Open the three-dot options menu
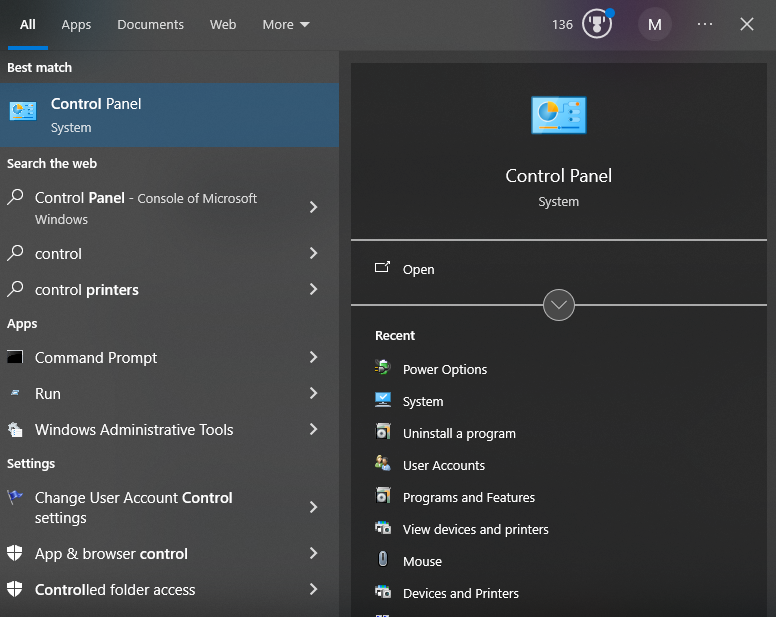Screen dimensions: 776x617 (x=705, y=24)
